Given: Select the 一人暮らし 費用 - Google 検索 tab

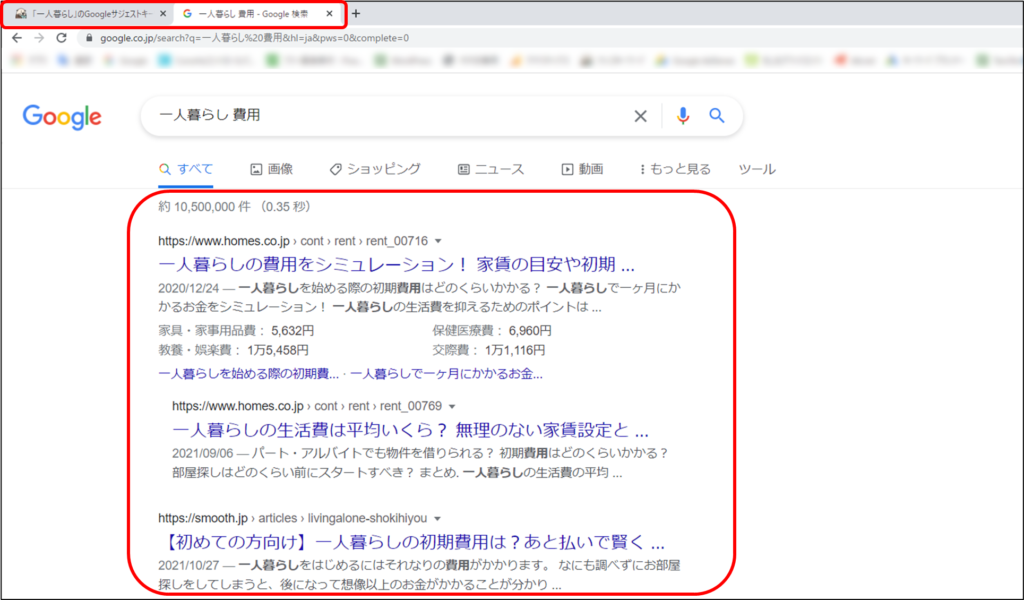Looking at the screenshot, I should pos(257,14).
